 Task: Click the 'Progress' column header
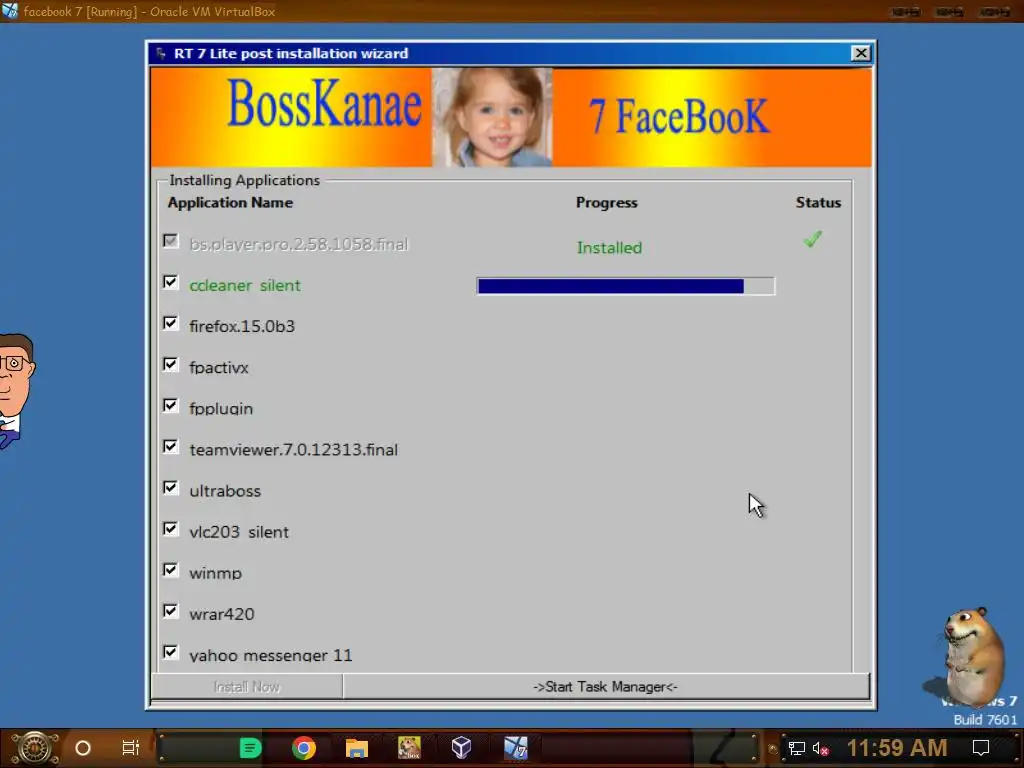click(x=607, y=203)
